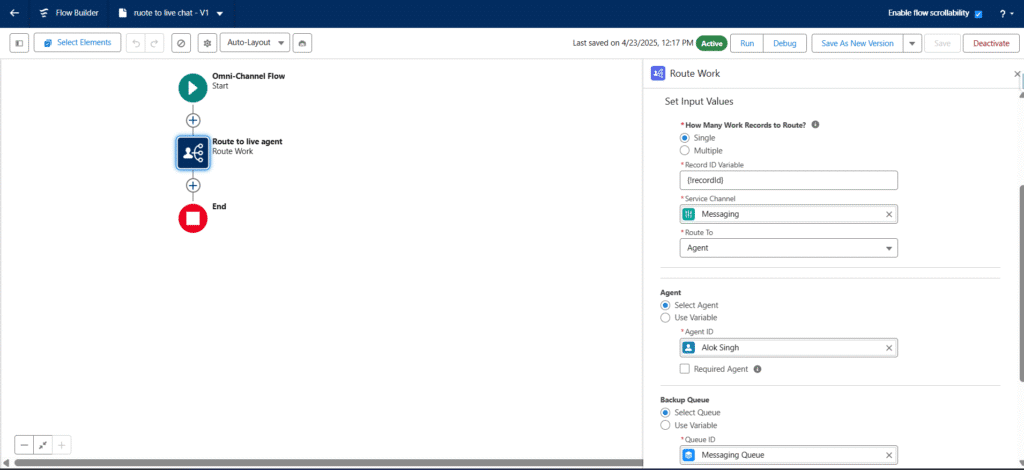Check the Required Agent checkbox

tap(685, 369)
